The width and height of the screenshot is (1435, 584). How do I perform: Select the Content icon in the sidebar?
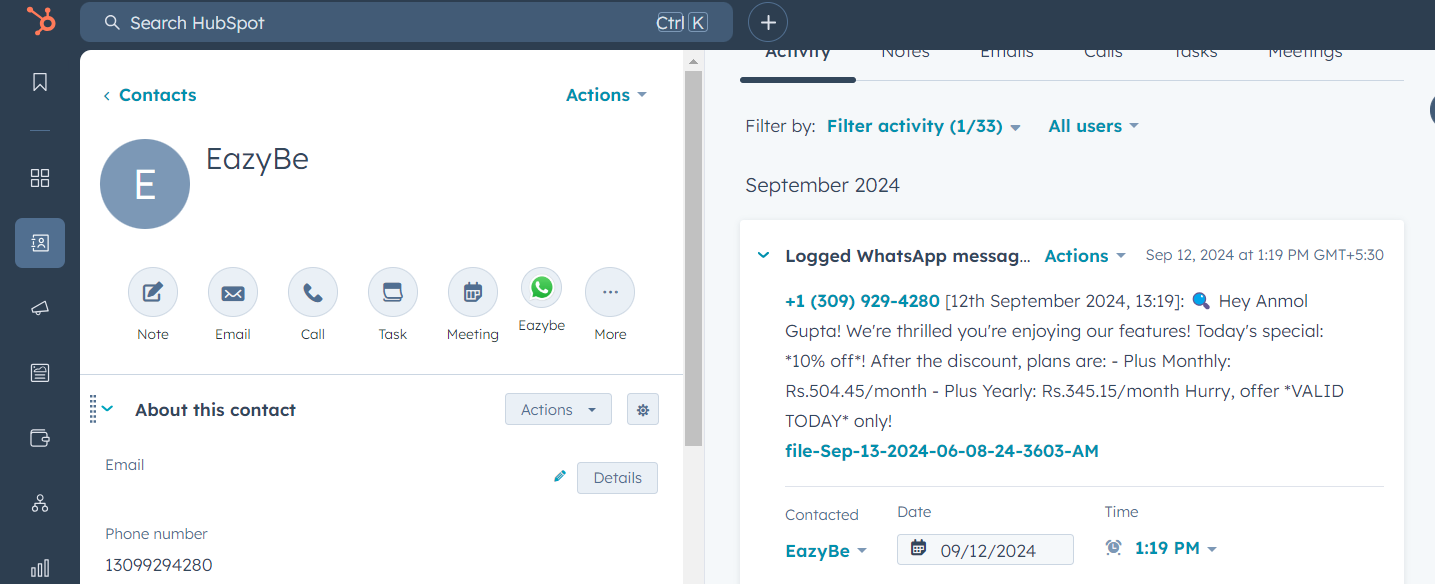(x=39, y=371)
